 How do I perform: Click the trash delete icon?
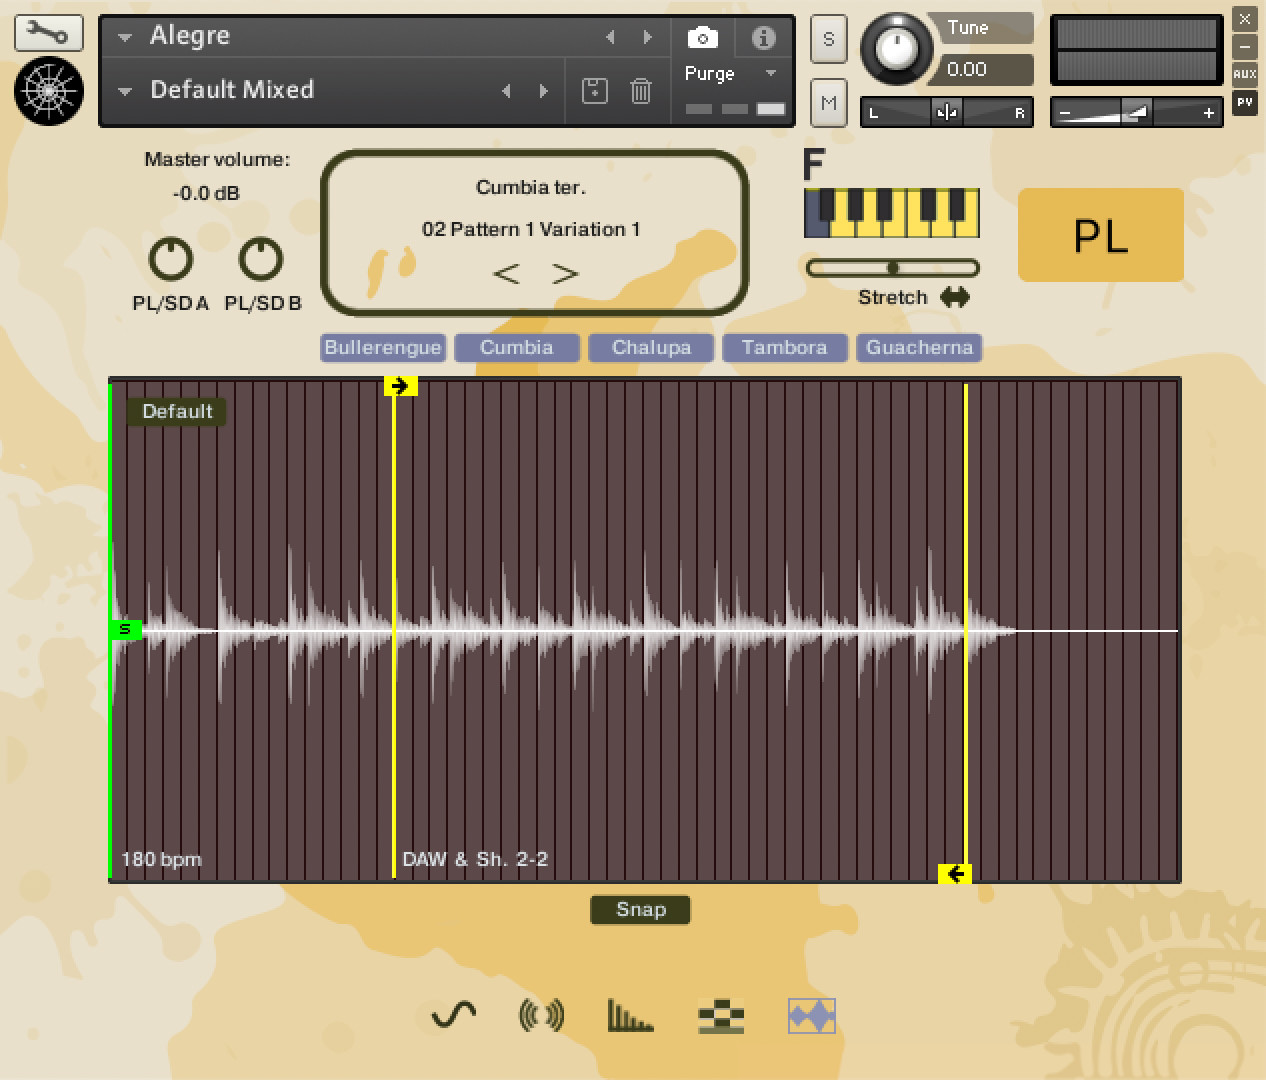pyautogui.click(x=640, y=90)
